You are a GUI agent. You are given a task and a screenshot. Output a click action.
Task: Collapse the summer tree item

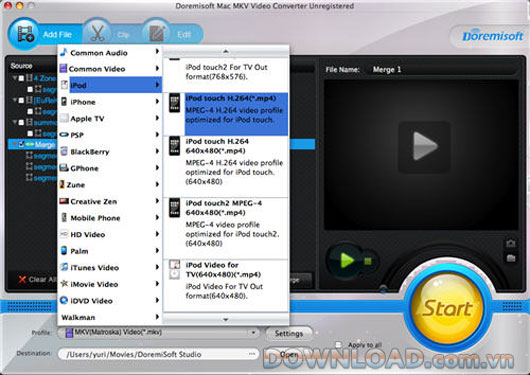(15, 122)
